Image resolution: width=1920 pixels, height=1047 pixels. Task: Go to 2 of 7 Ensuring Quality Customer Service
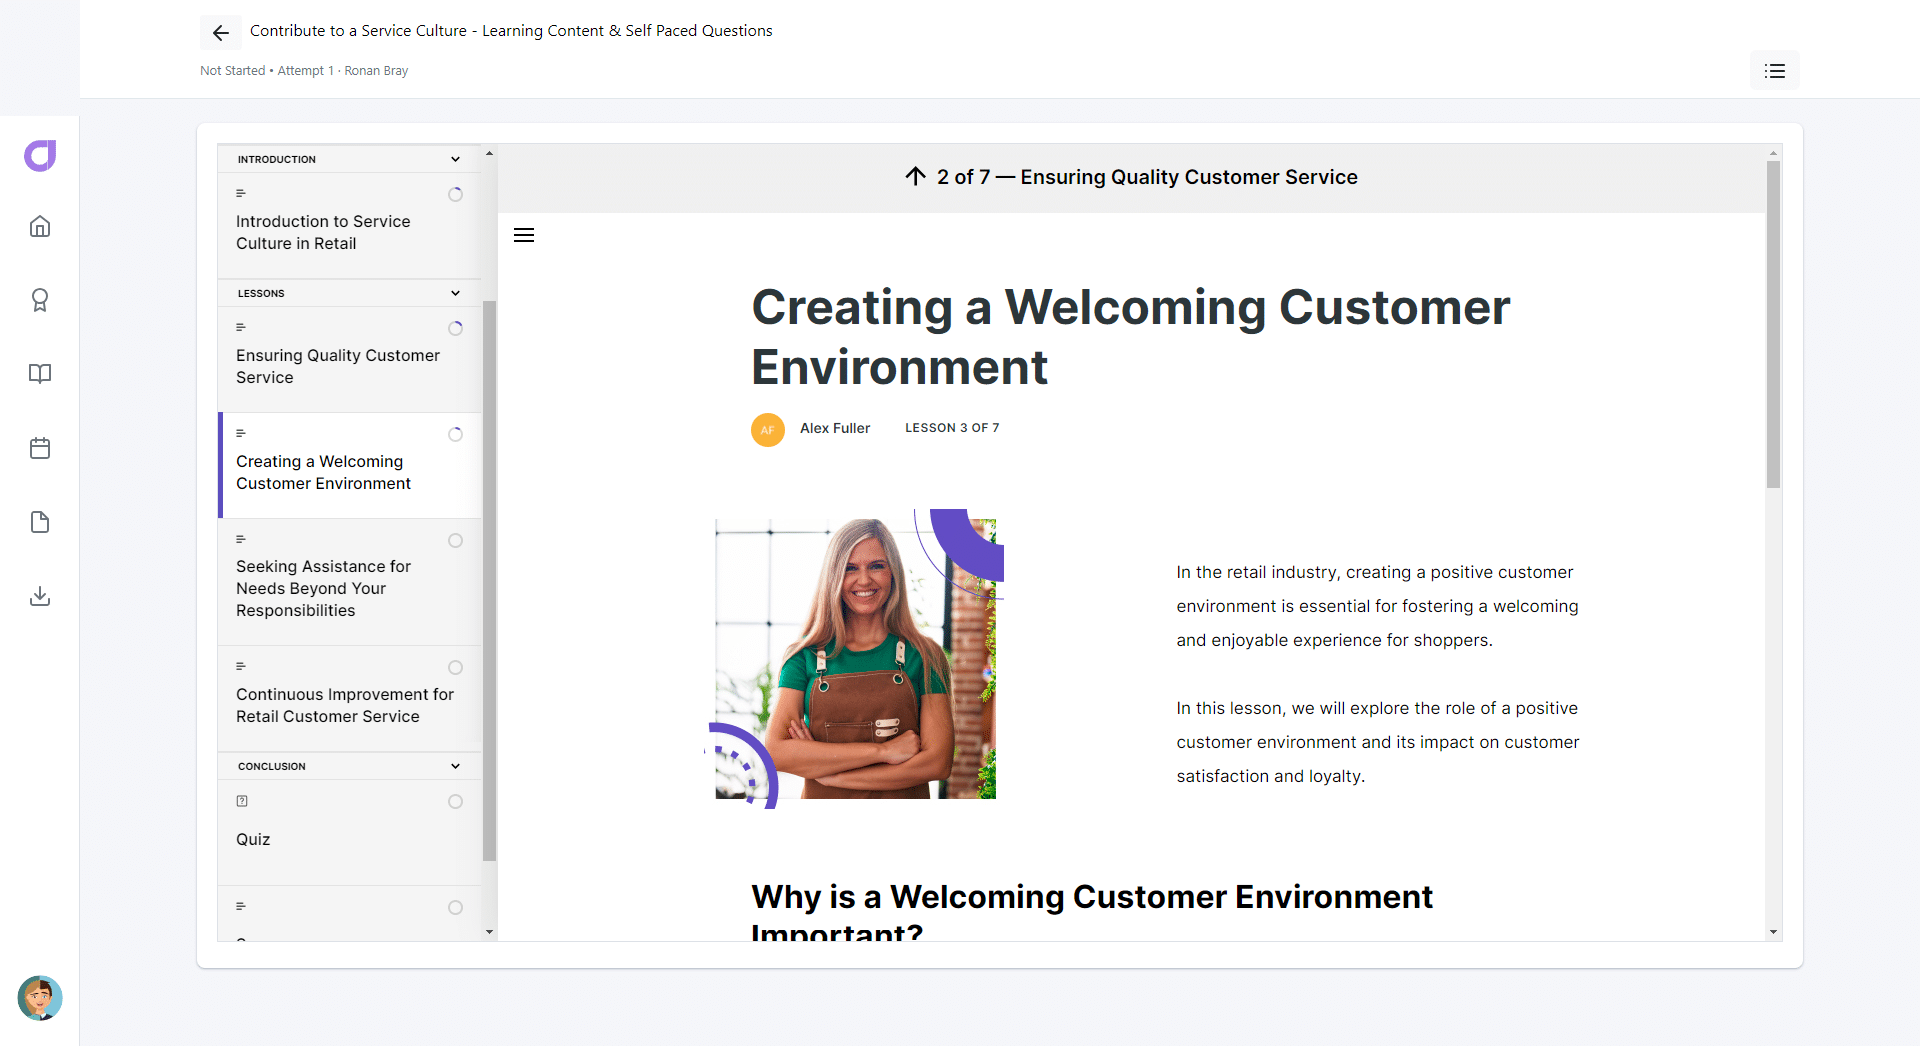[x=1131, y=177]
